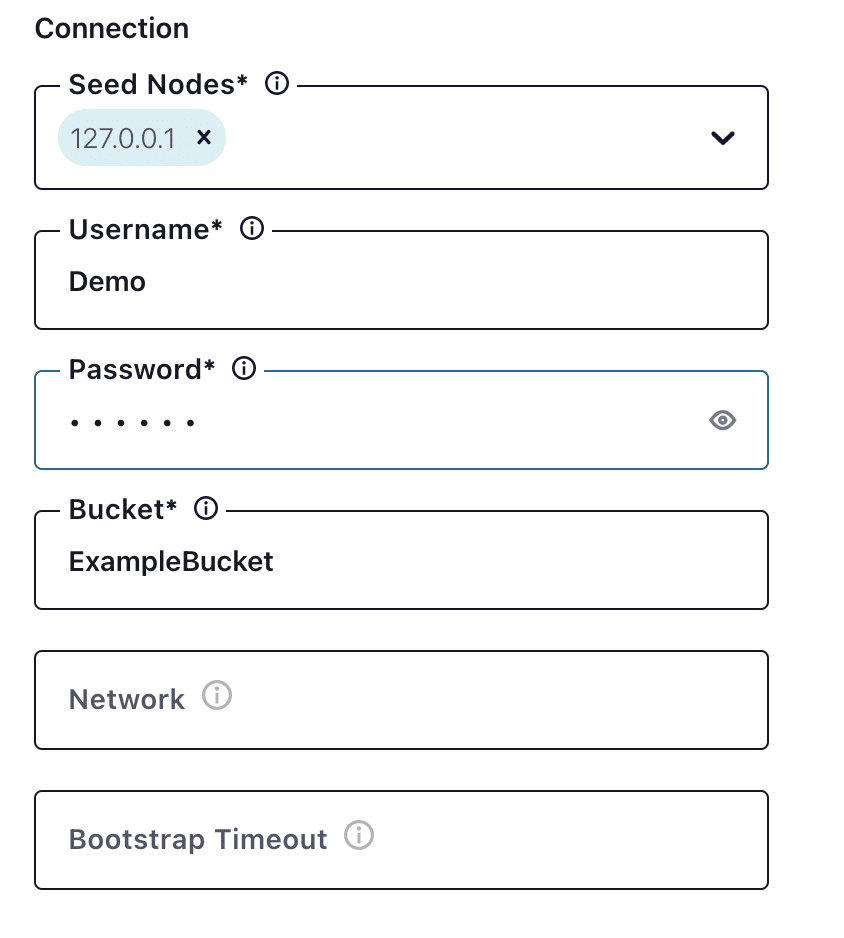Open the seed node selection list
The width and height of the screenshot is (844, 938).
click(722, 139)
